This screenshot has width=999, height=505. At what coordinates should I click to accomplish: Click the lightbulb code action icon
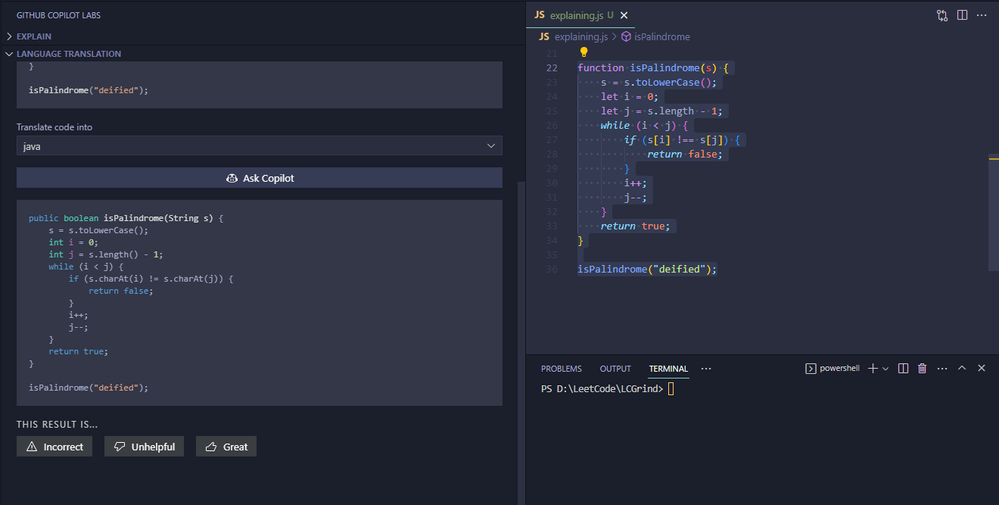pos(584,52)
